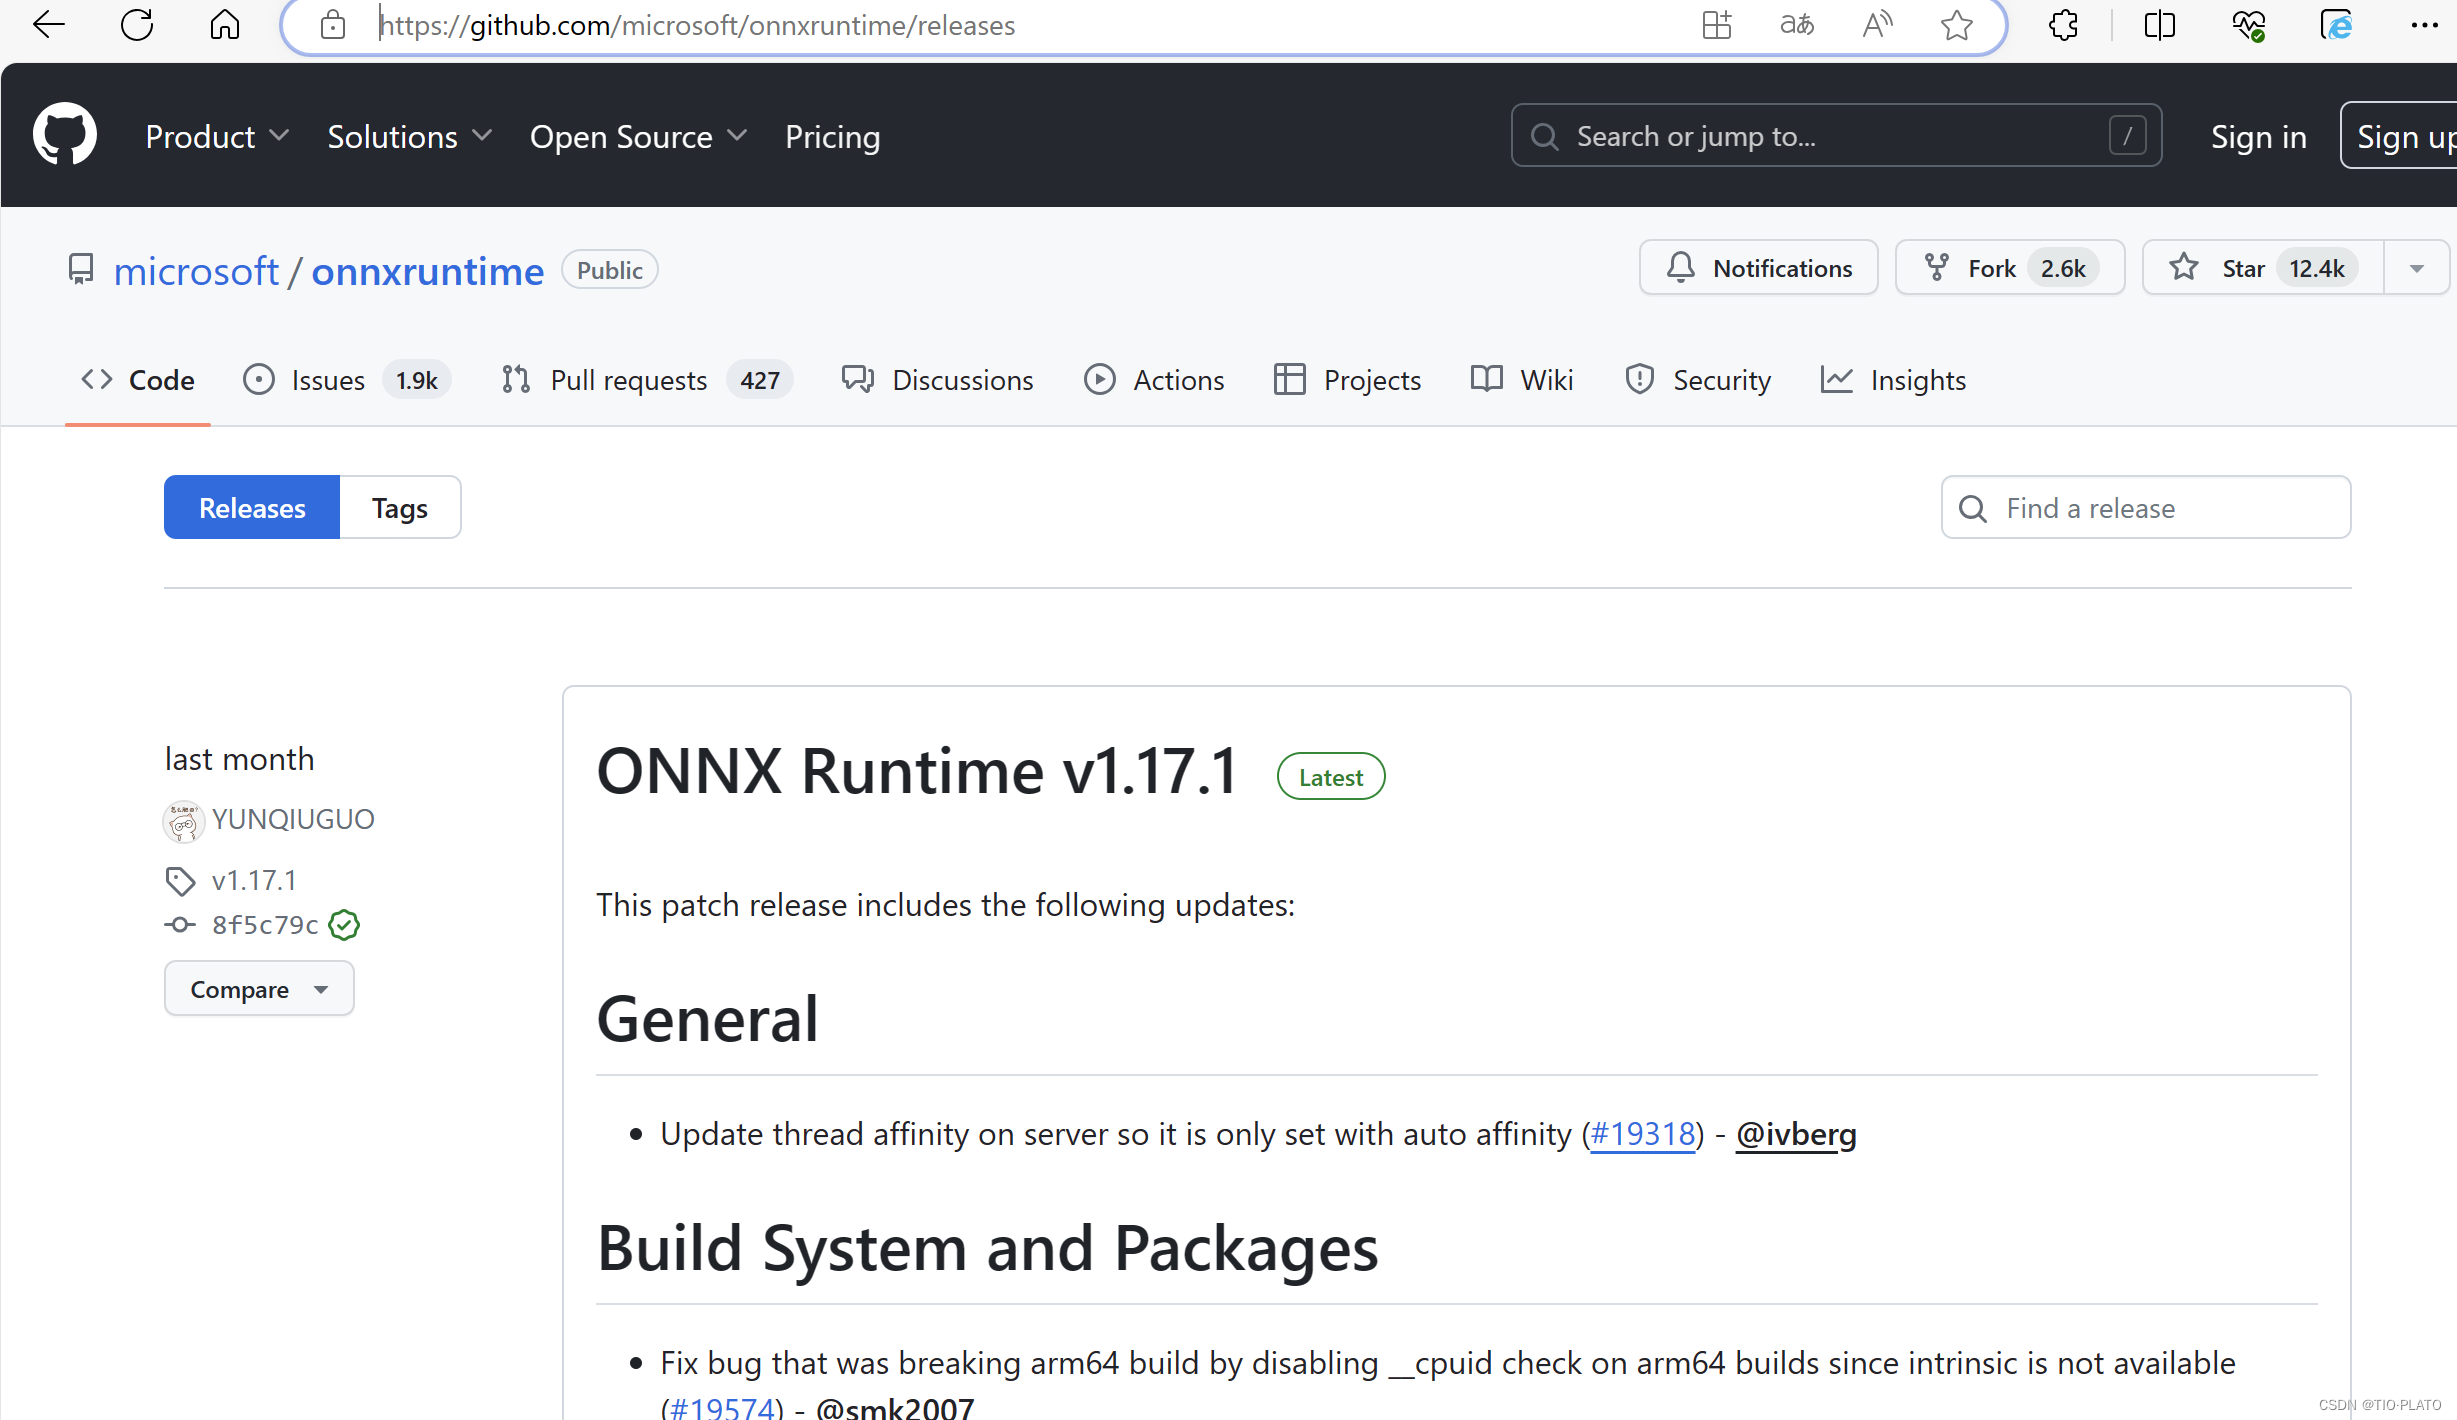Click the General section heading
This screenshot has width=2457, height=1420.
708,1019
